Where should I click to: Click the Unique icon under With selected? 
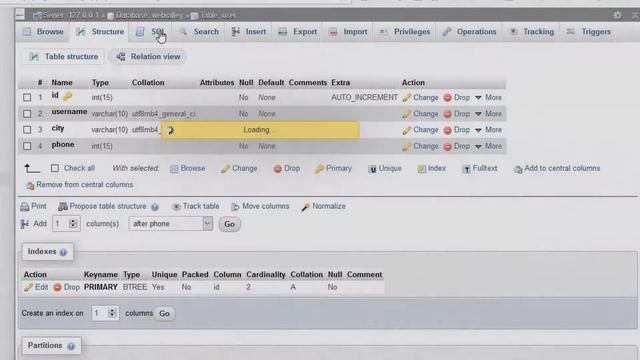(x=372, y=169)
